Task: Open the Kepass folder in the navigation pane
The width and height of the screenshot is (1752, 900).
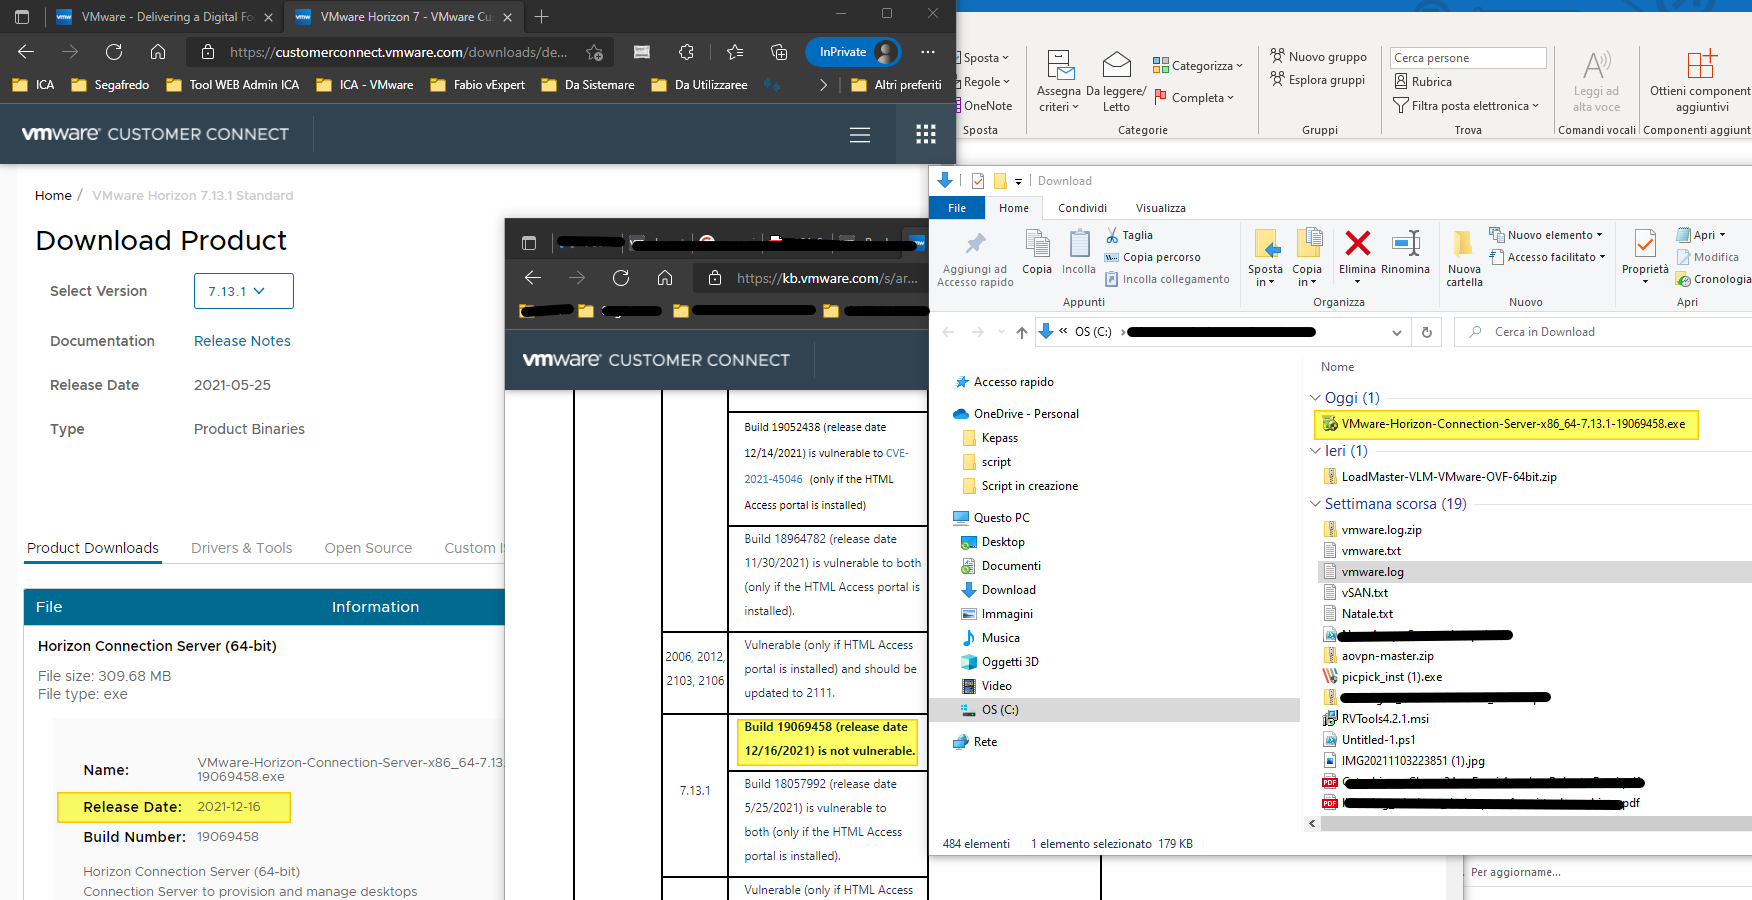Action: pyautogui.click(x=999, y=438)
